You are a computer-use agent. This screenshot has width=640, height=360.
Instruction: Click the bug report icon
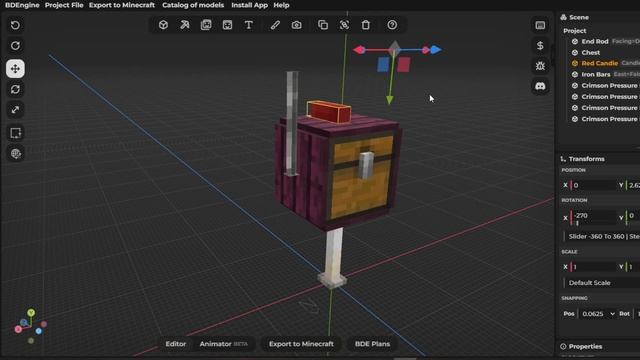point(540,66)
